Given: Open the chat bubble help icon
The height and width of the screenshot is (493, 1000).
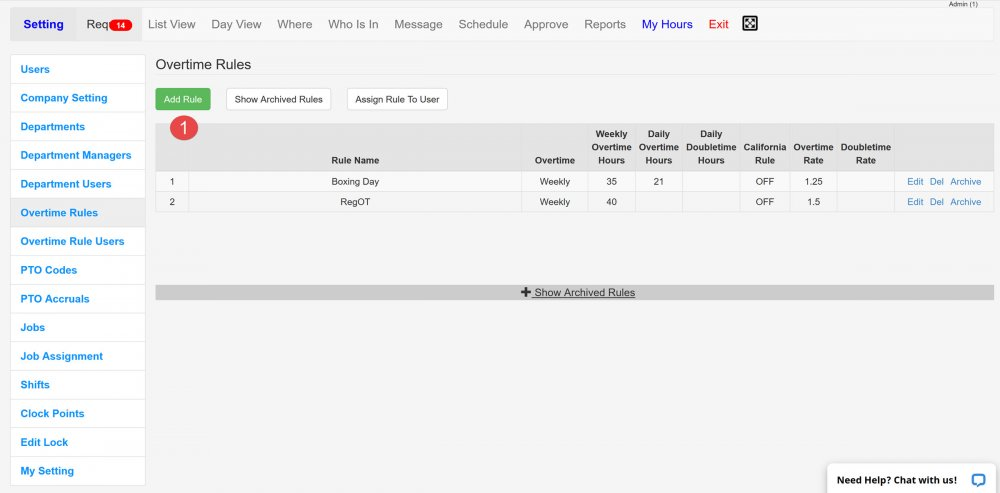Looking at the screenshot, I should [978, 480].
